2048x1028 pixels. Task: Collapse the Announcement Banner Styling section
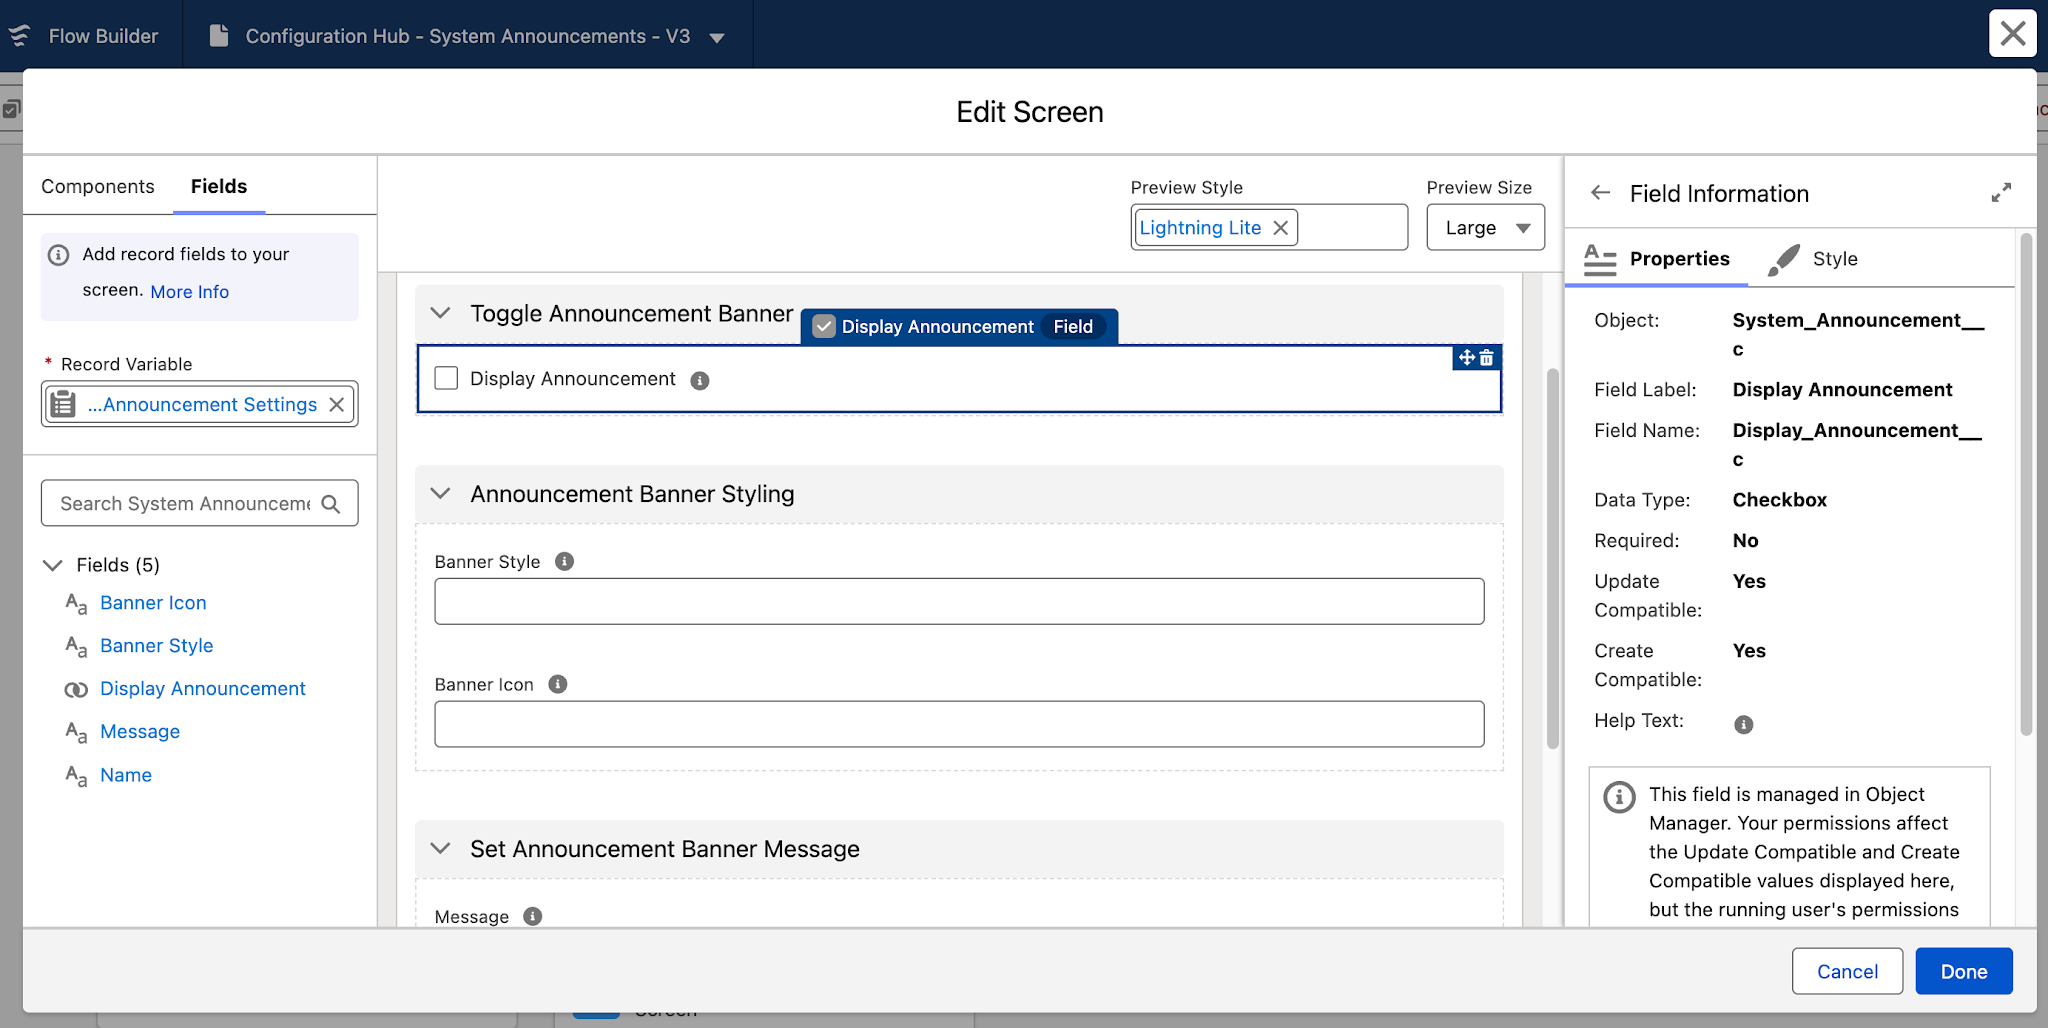[440, 493]
